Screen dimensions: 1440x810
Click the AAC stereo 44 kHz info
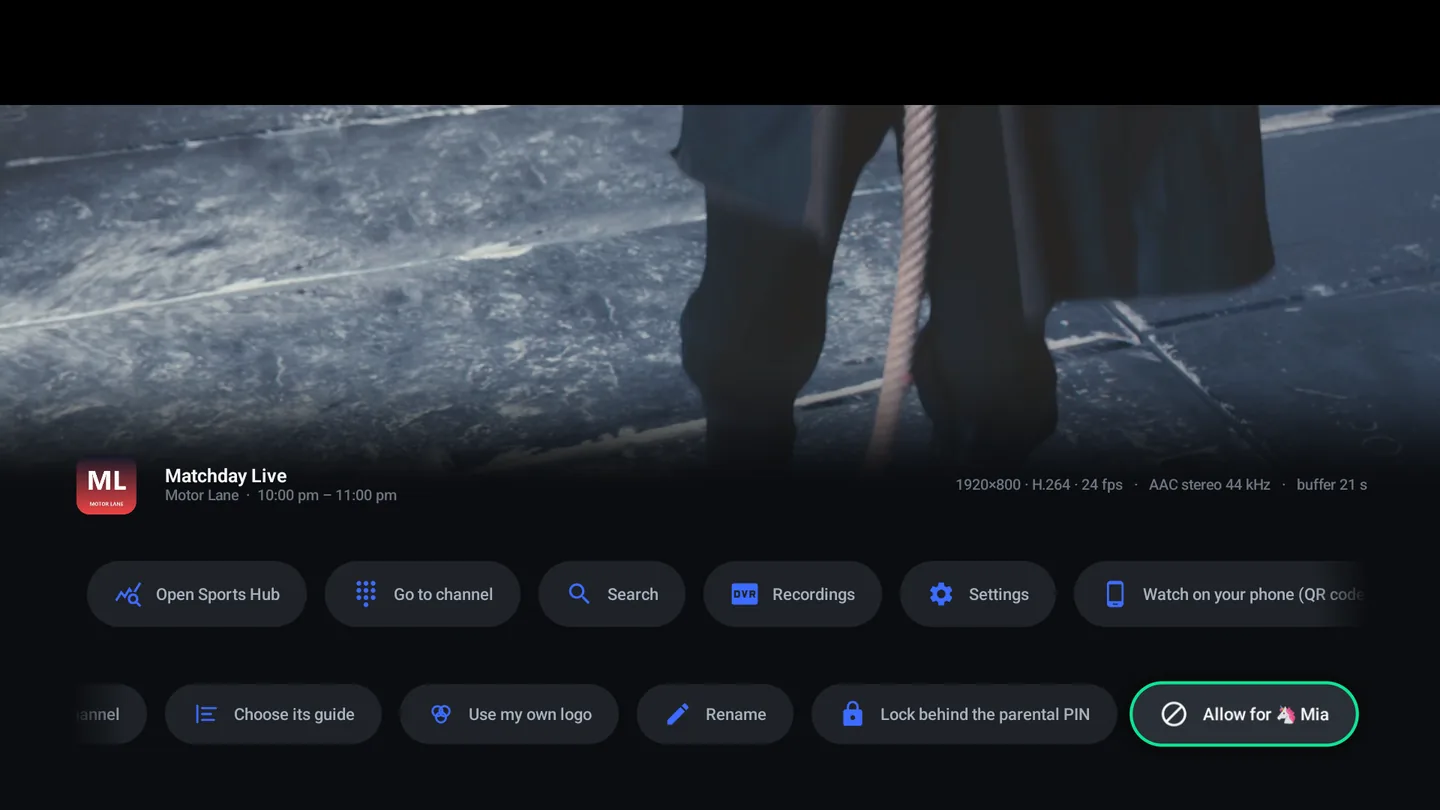(1209, 485)
